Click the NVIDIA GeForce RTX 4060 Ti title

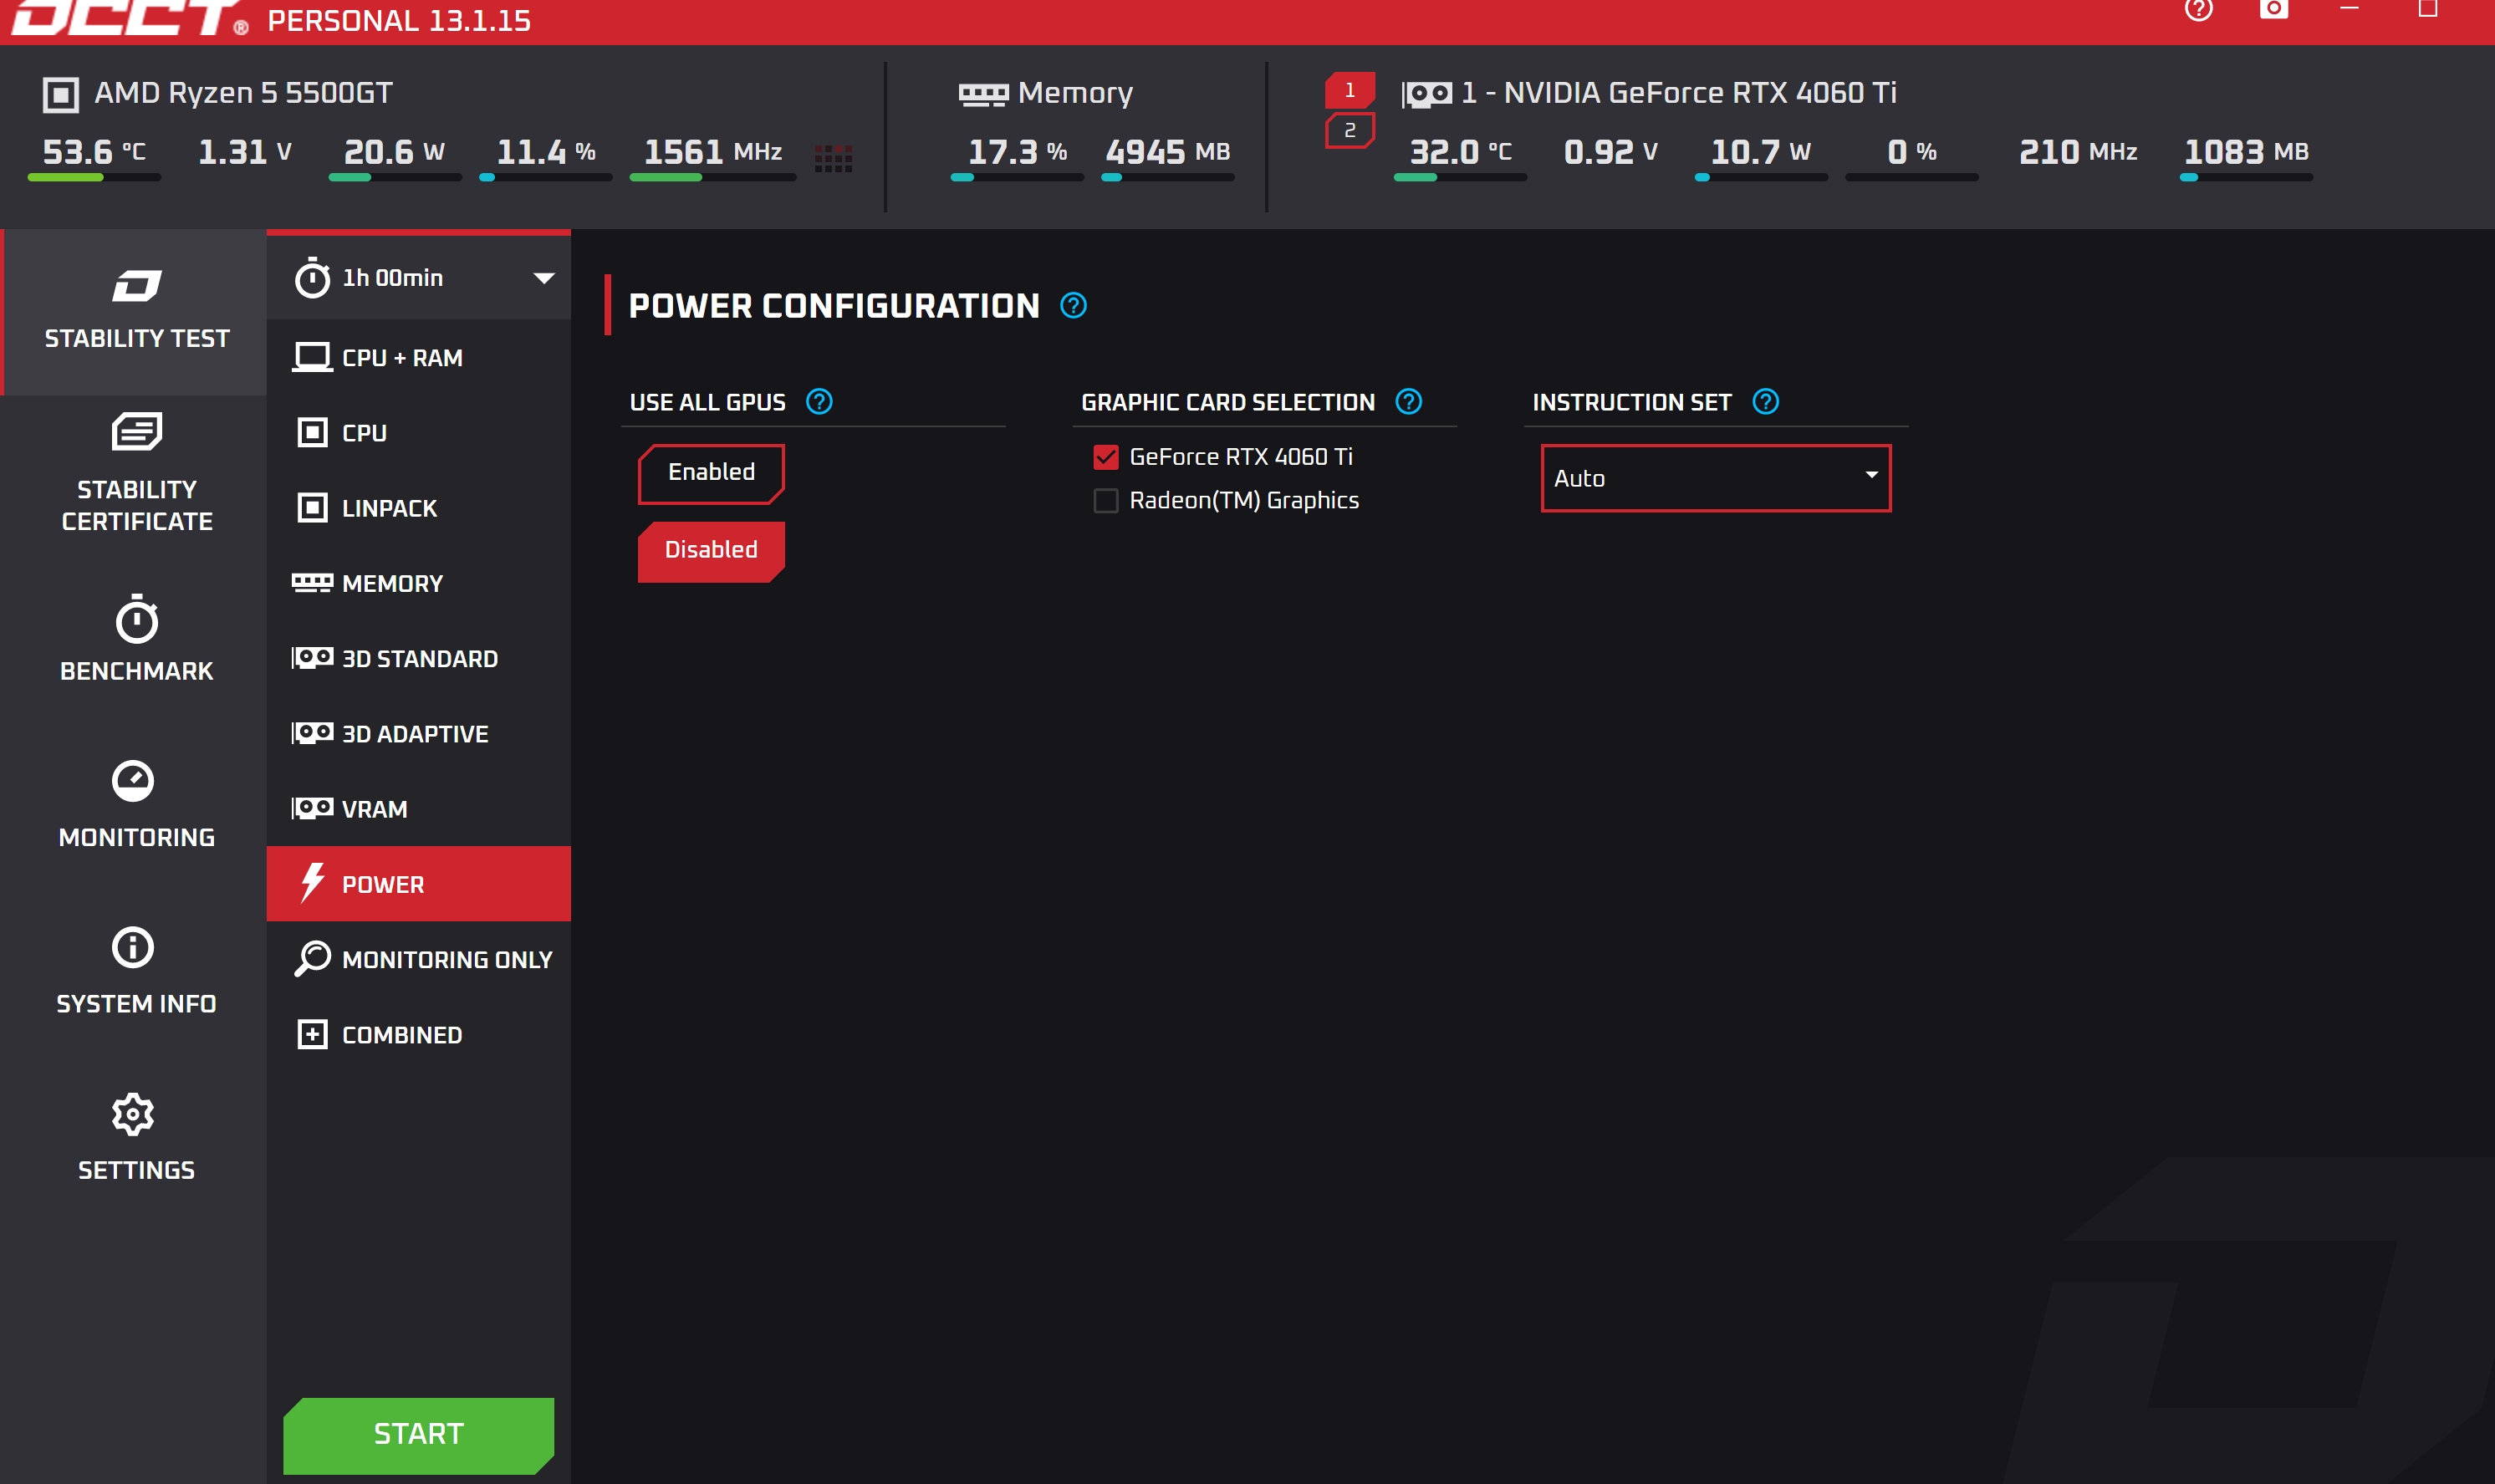click(x=1678, y=93)
